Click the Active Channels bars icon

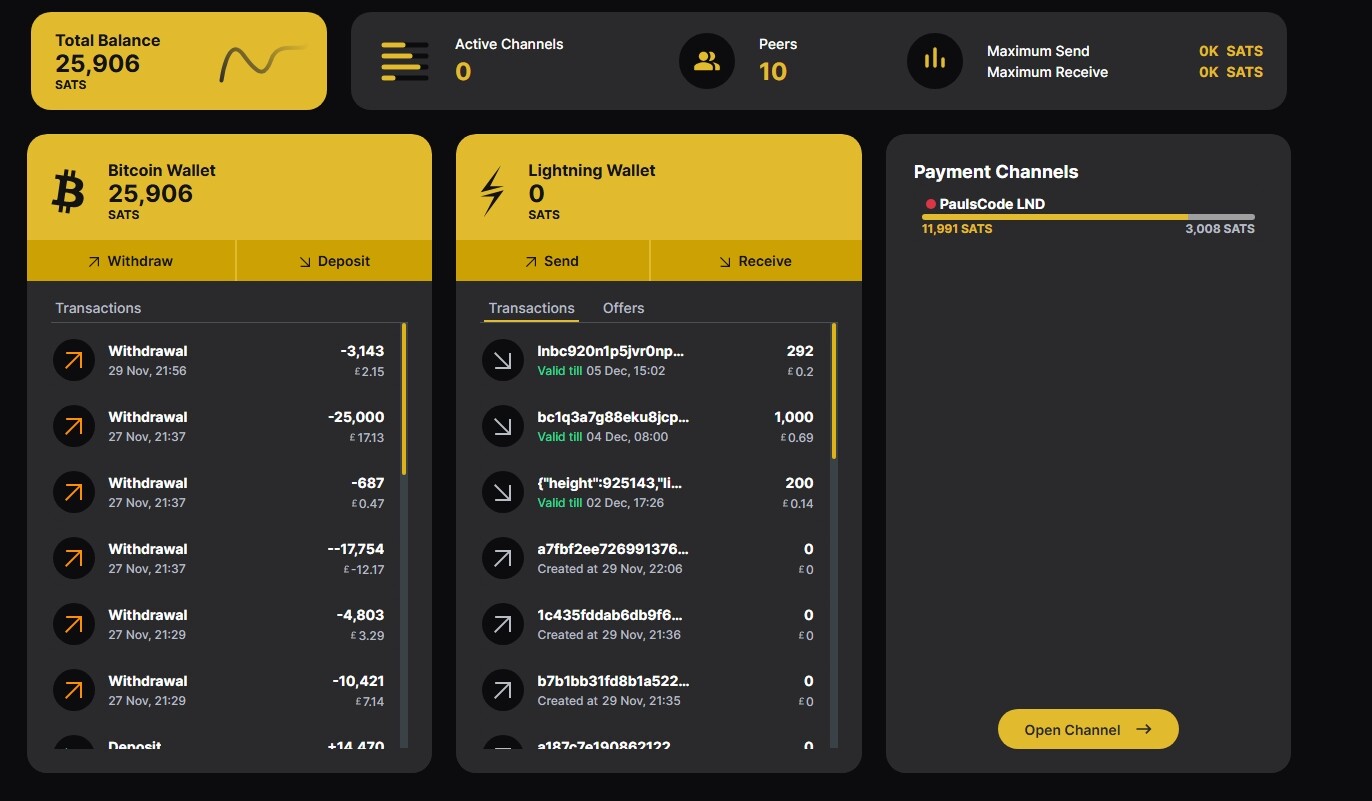[404, 61]
